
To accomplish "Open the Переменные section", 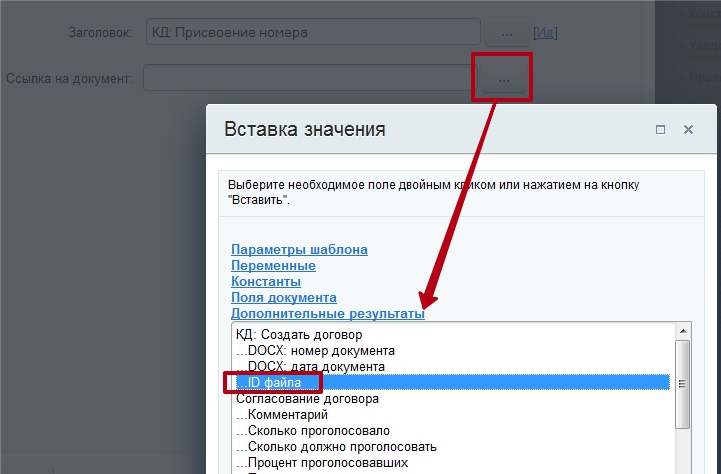I will tap(273, 265).
